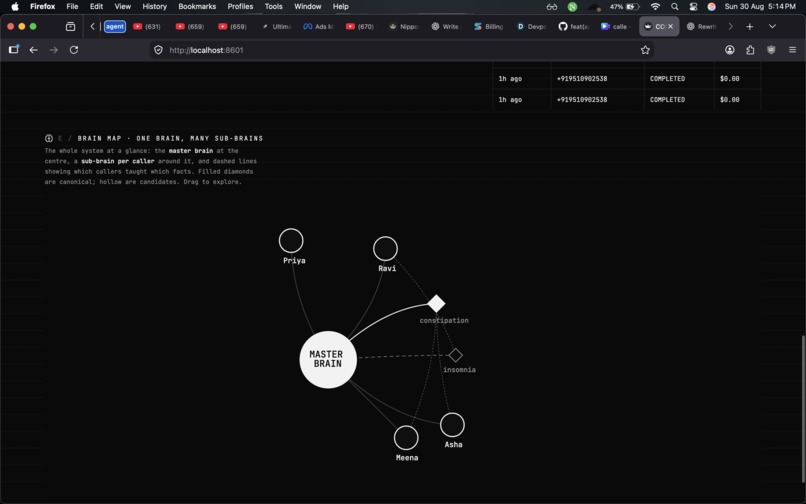Viewport: 806px width, 504px height.
Task: Select the Ravi sub-brain node
Action: click(385, 249)
